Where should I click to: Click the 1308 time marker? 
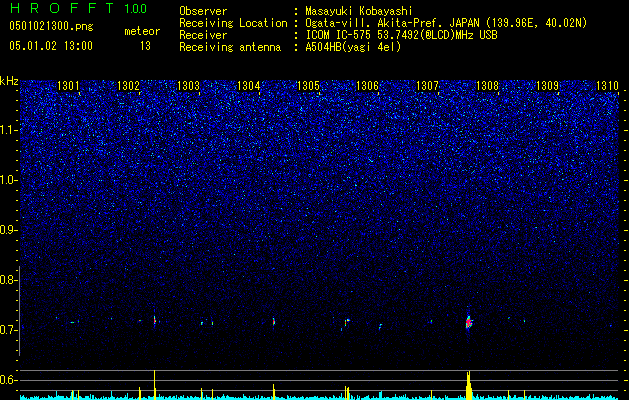coord(487,85)
